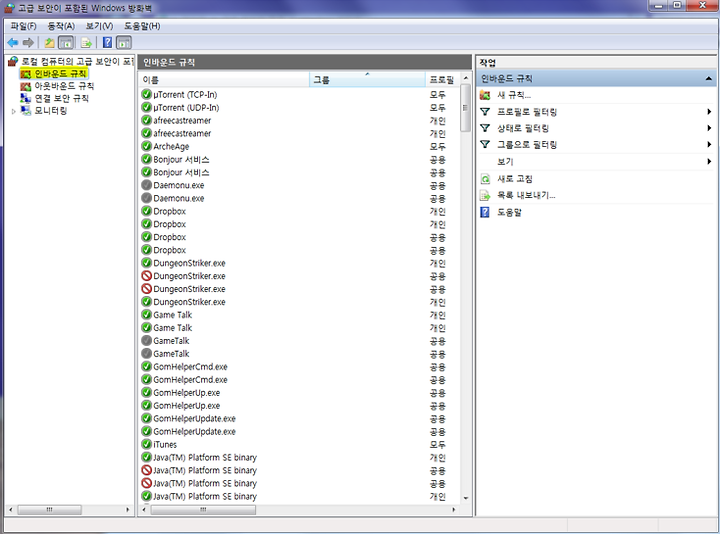Click the 상태로 필터링 funnel icon
This screenshot has width=720, height=534.
[x=485, y=128]
